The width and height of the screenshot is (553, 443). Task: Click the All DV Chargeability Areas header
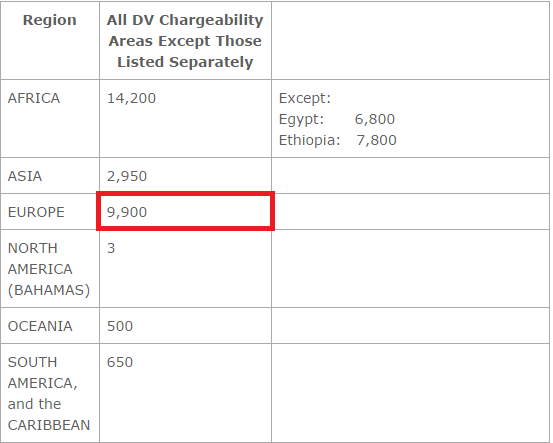(185, 41)
